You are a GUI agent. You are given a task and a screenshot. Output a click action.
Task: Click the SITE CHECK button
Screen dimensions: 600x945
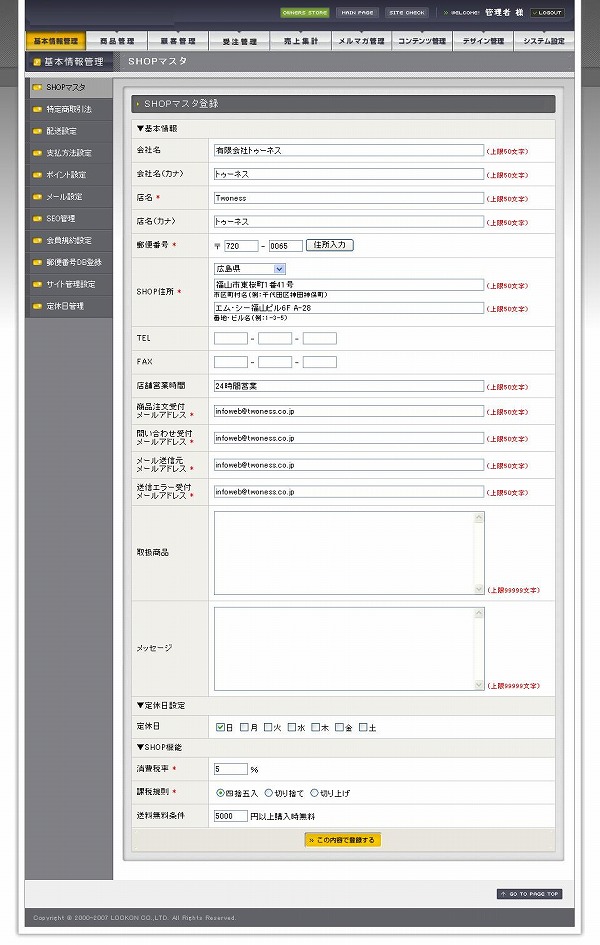pos(407,13)
